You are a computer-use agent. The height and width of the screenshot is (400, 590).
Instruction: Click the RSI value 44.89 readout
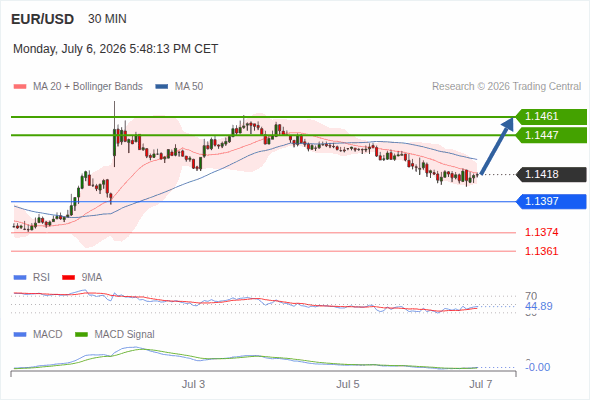(x=539, y=306)
